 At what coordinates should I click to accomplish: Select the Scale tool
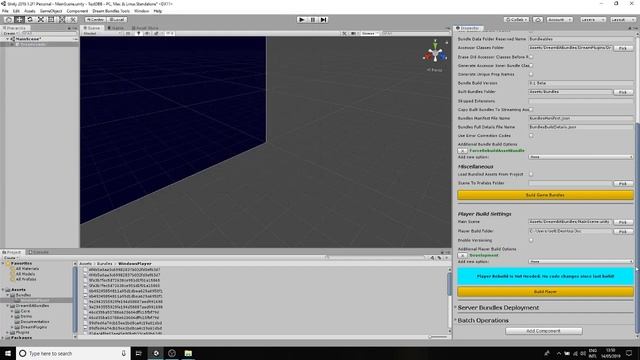pyautogui.click(x=40, y=20)
